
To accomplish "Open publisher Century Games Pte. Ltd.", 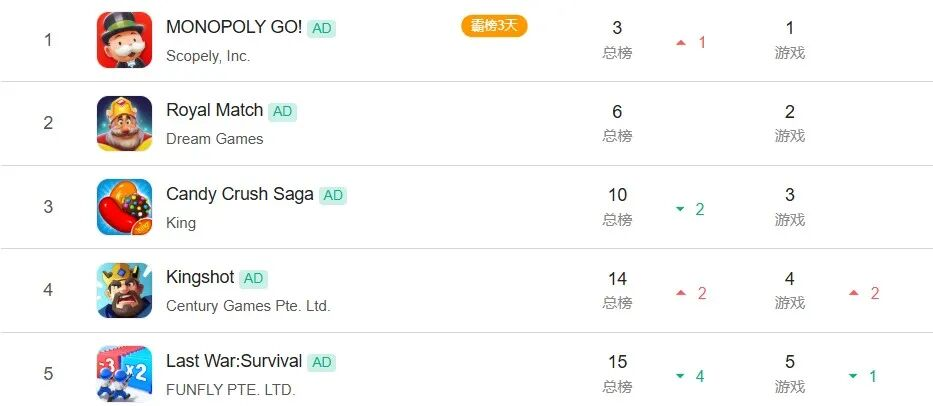I will [x=248, y=306].
